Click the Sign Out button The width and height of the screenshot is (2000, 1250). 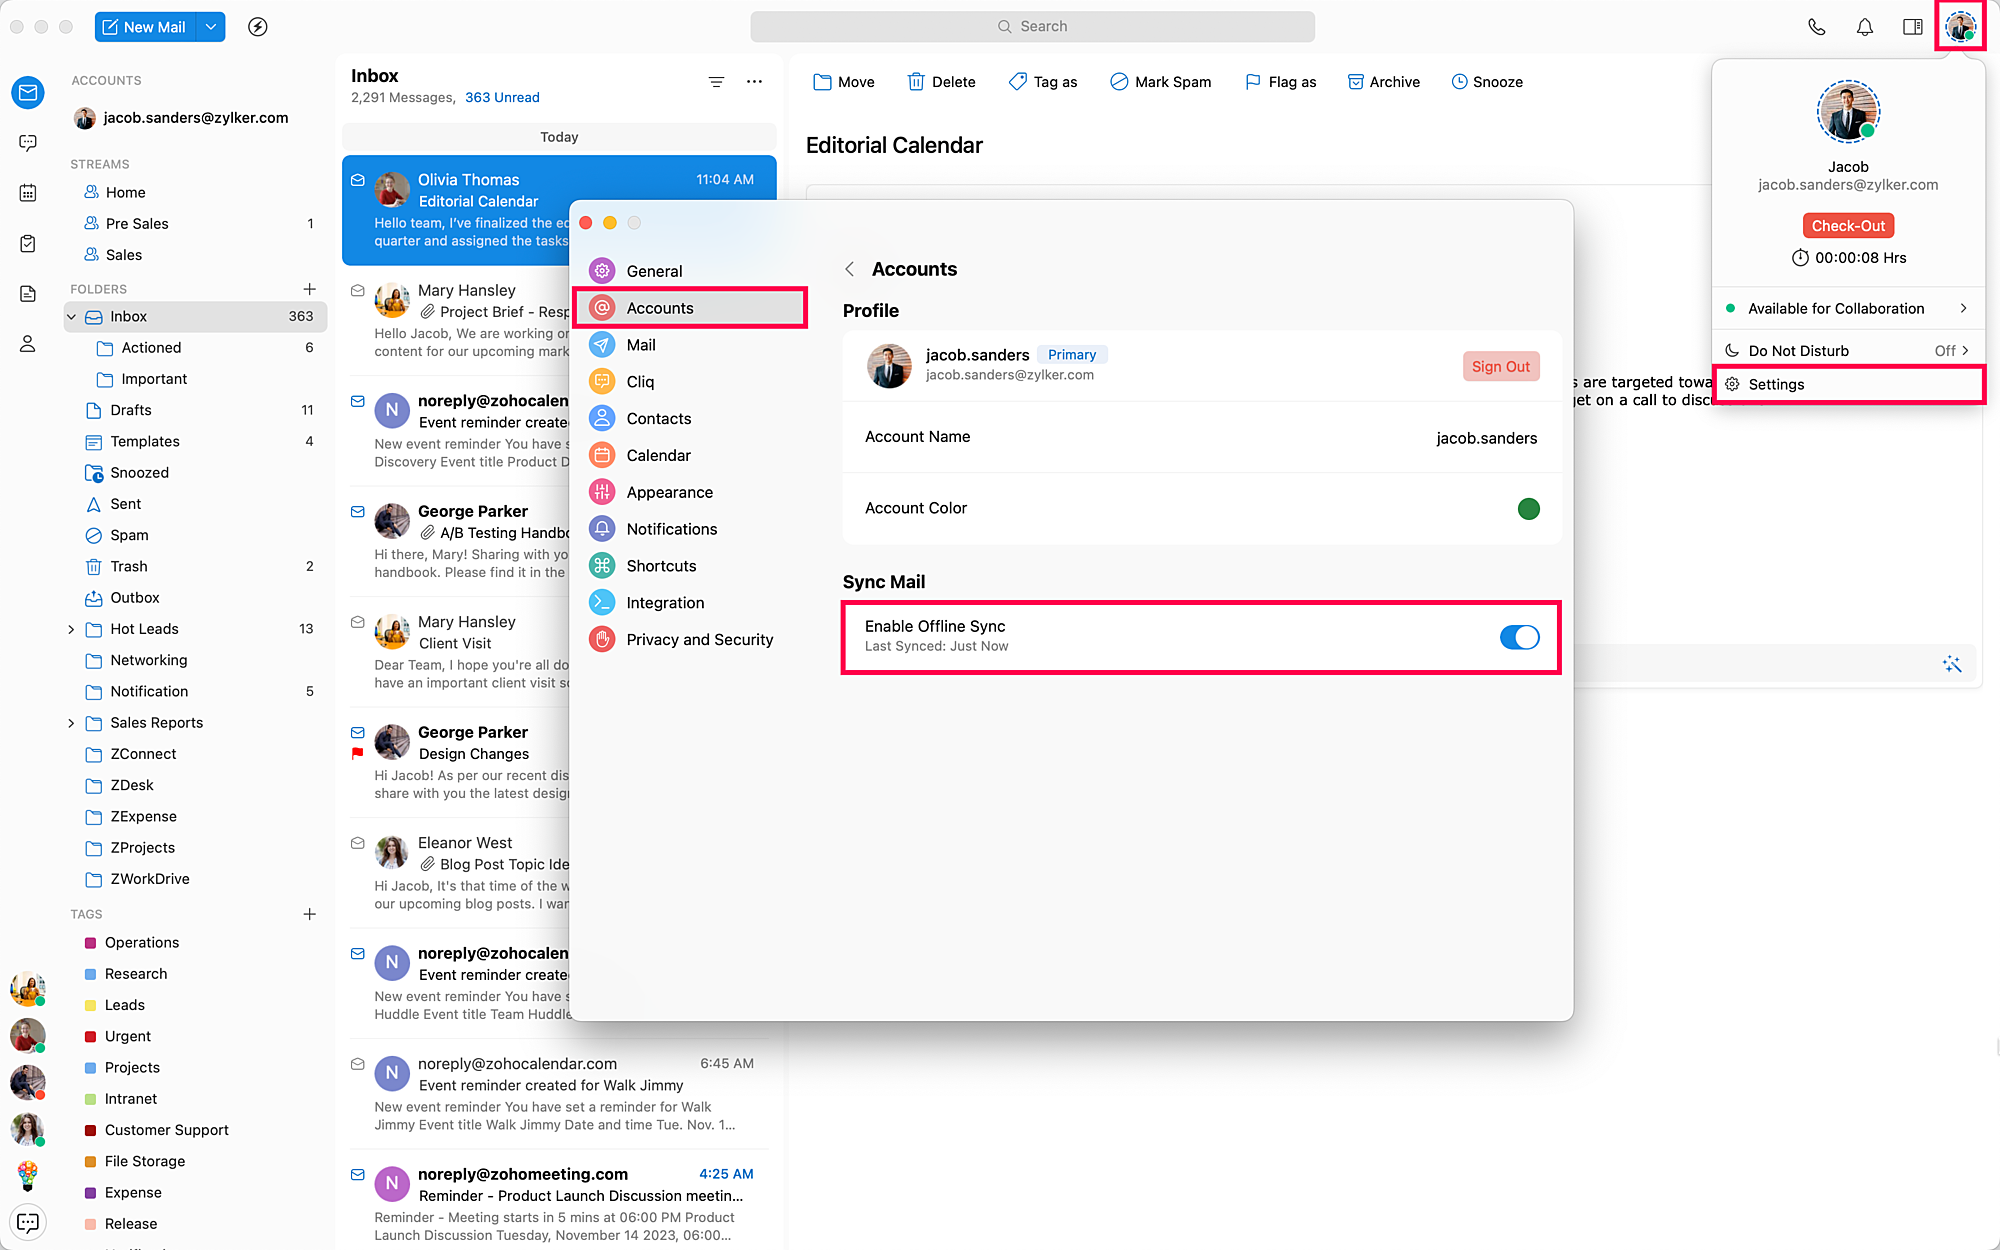coord(1500,367)
